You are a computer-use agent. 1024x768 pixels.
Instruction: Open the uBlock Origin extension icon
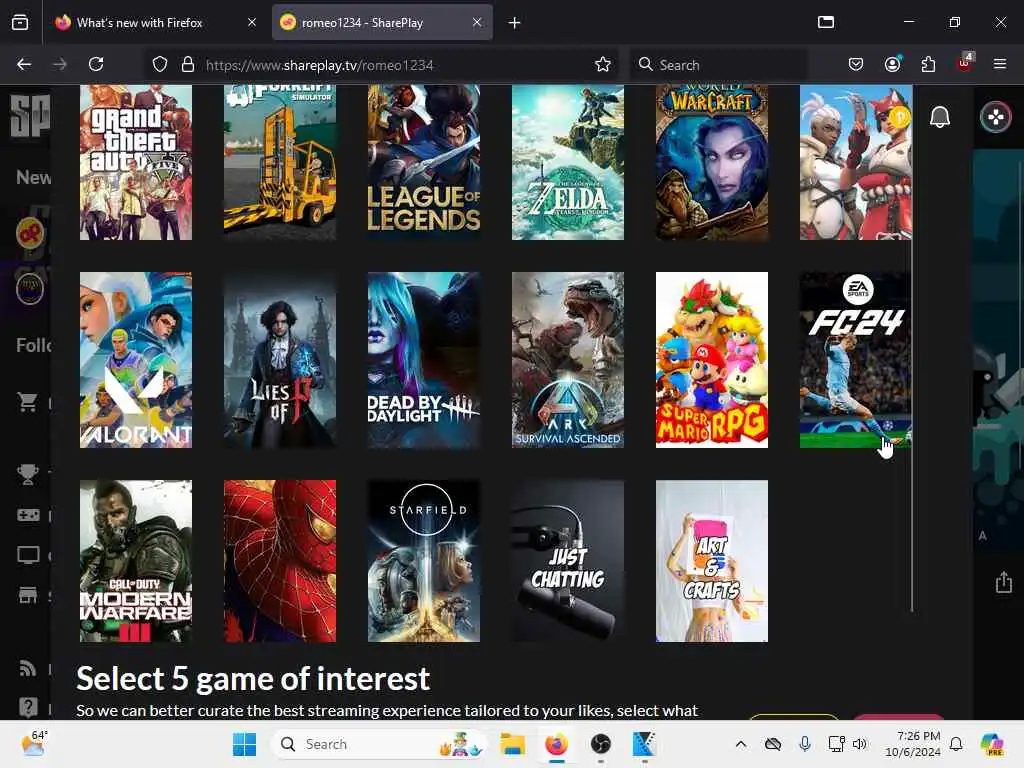click(x=965, y=63)
